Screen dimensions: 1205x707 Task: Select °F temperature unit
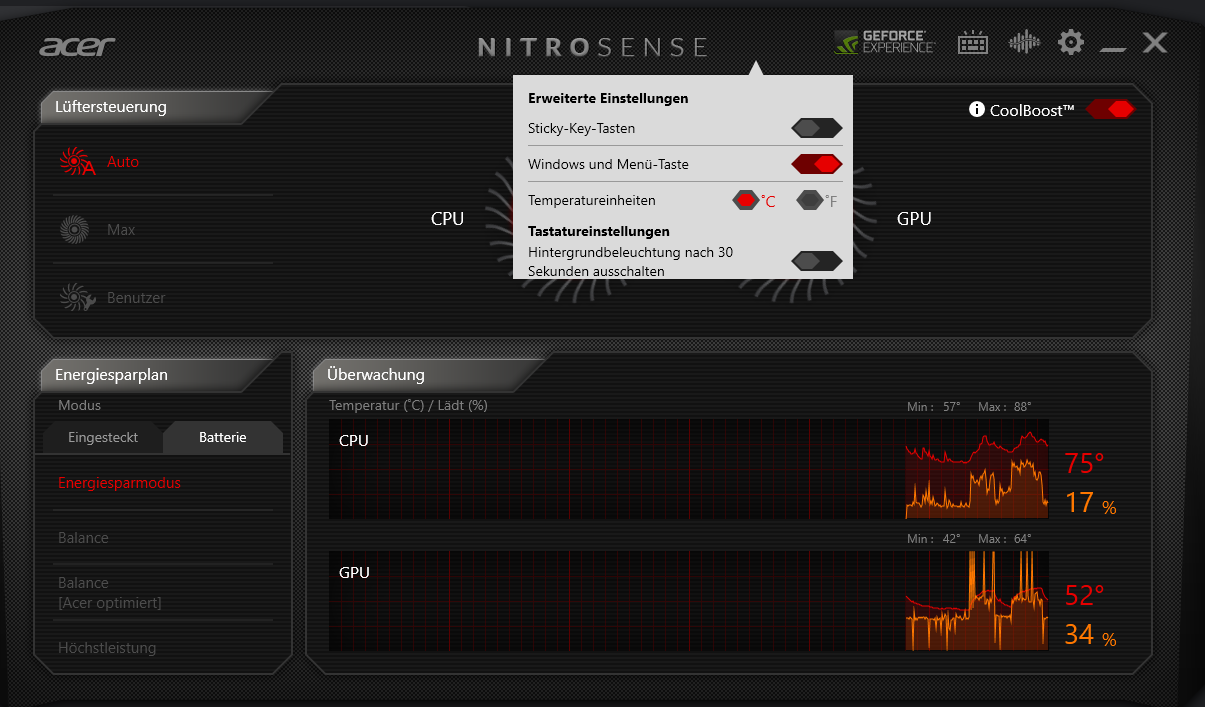[817, 200]
